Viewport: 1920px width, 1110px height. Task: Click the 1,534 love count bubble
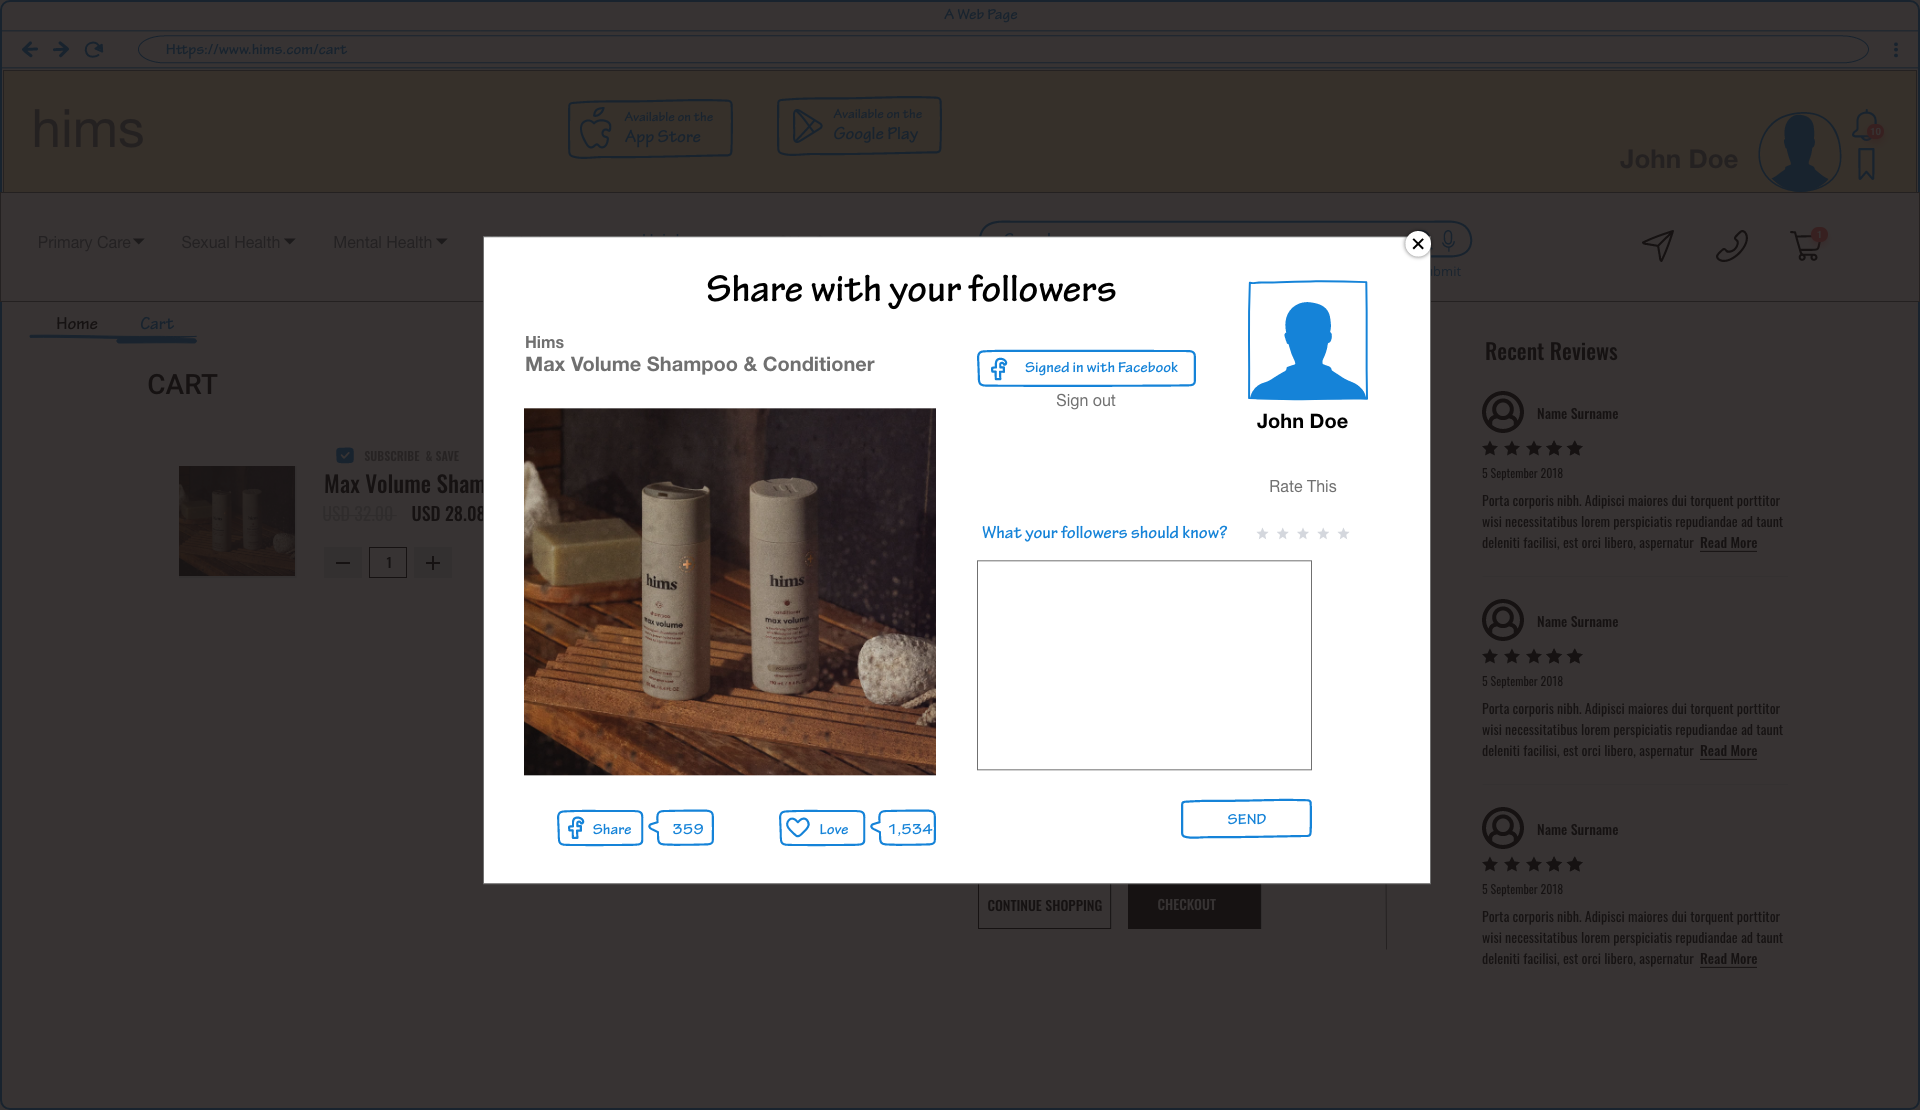(905, 828)
